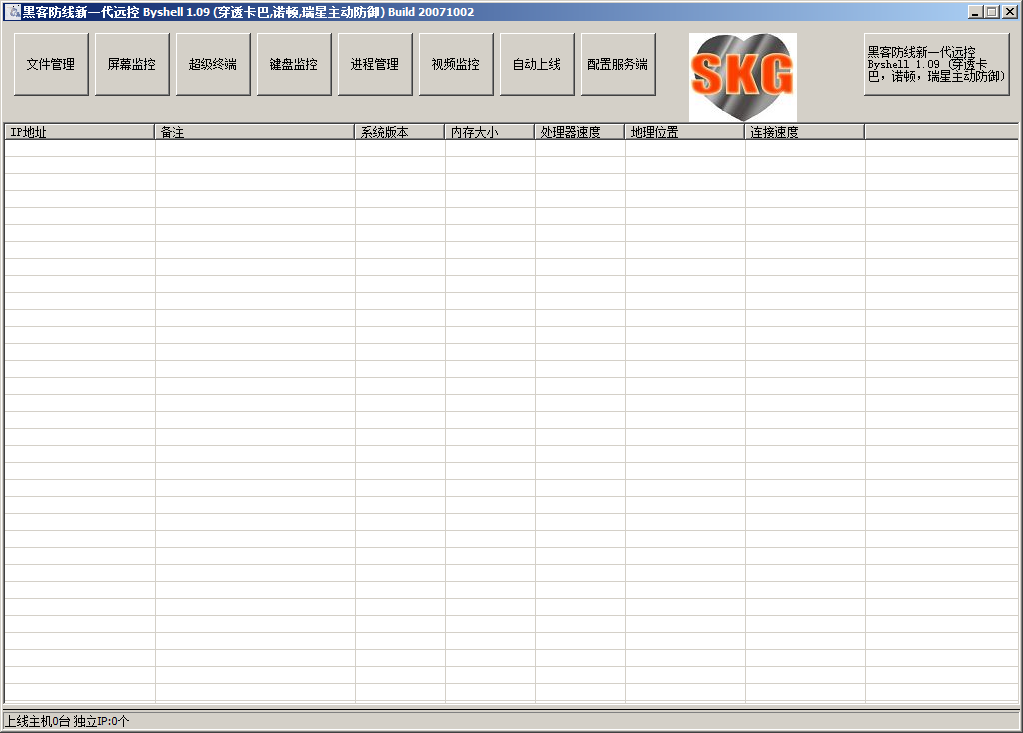Screen dimensions: 1023x733
Task: Select the 内存大小 column header
Action: pyautogui.click(x=490, y=132)
